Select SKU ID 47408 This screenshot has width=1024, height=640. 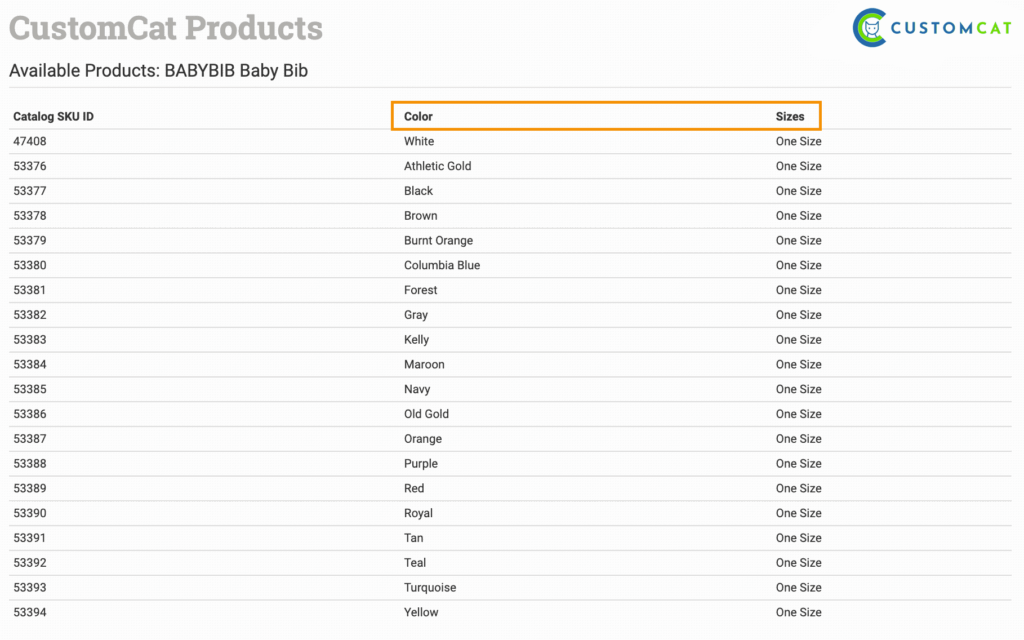click(x=30, y=141)
